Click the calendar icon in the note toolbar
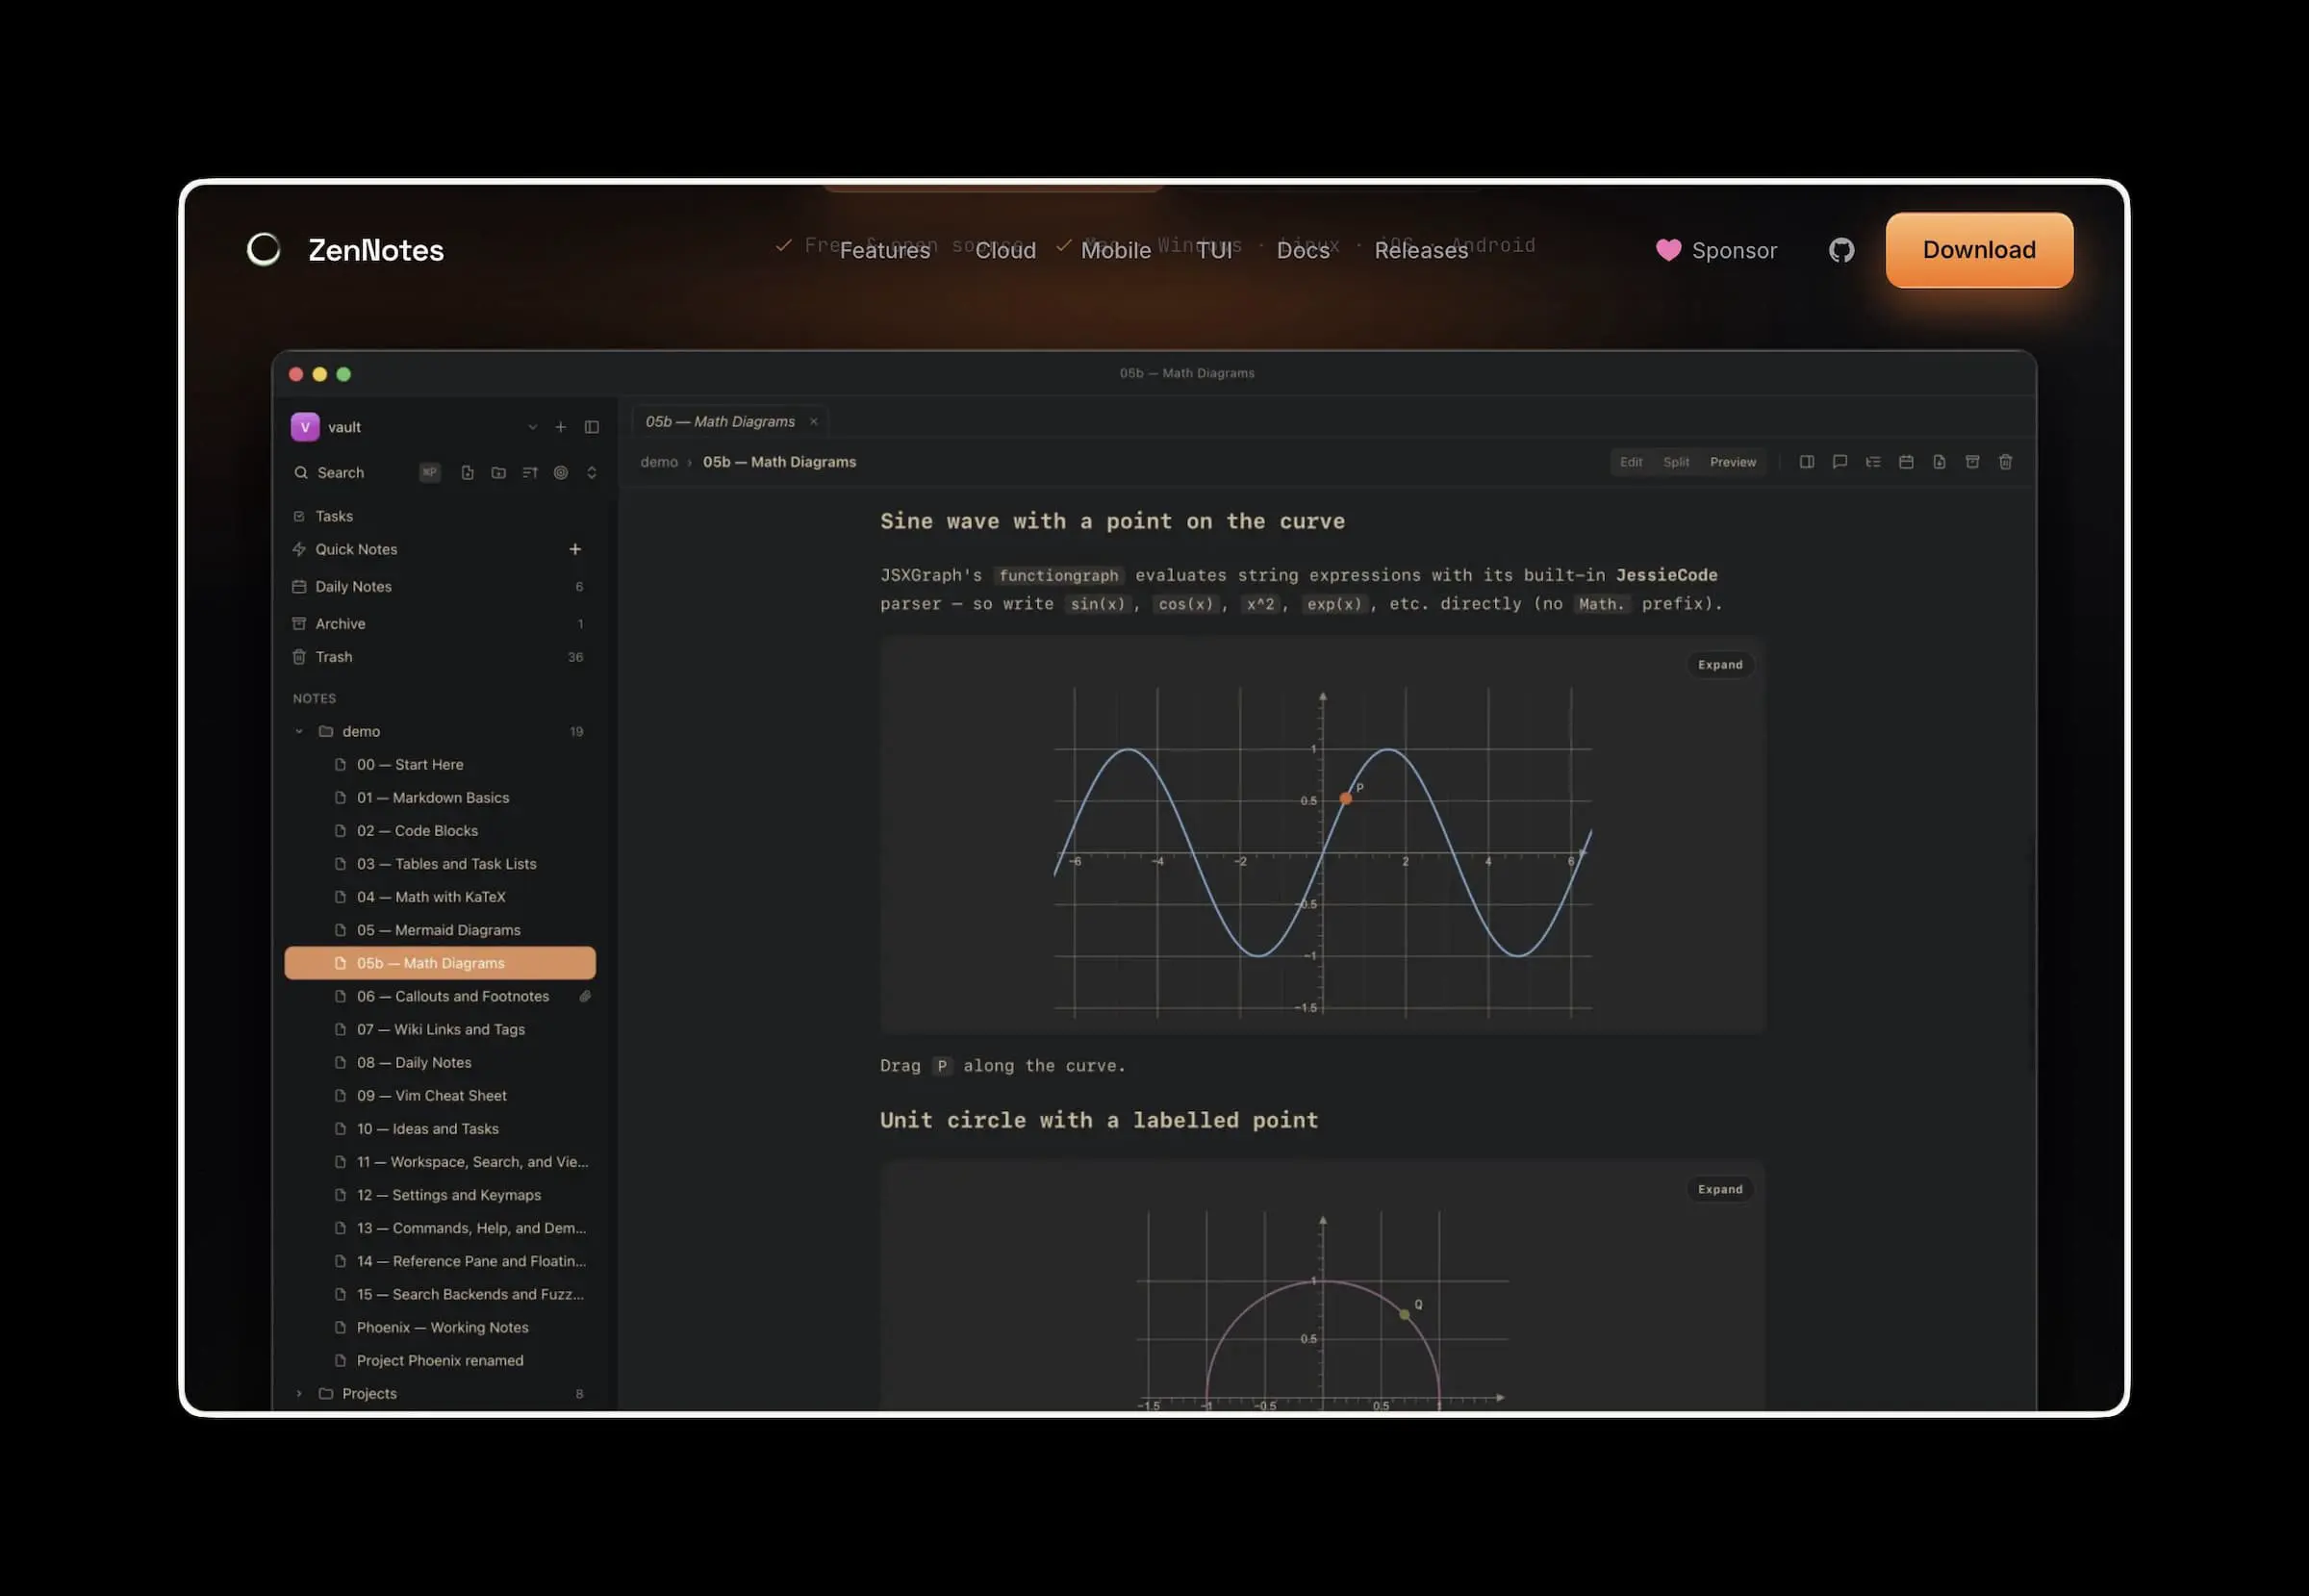This screenshot has width=2309, height=1596. [x=1906, y=462]
